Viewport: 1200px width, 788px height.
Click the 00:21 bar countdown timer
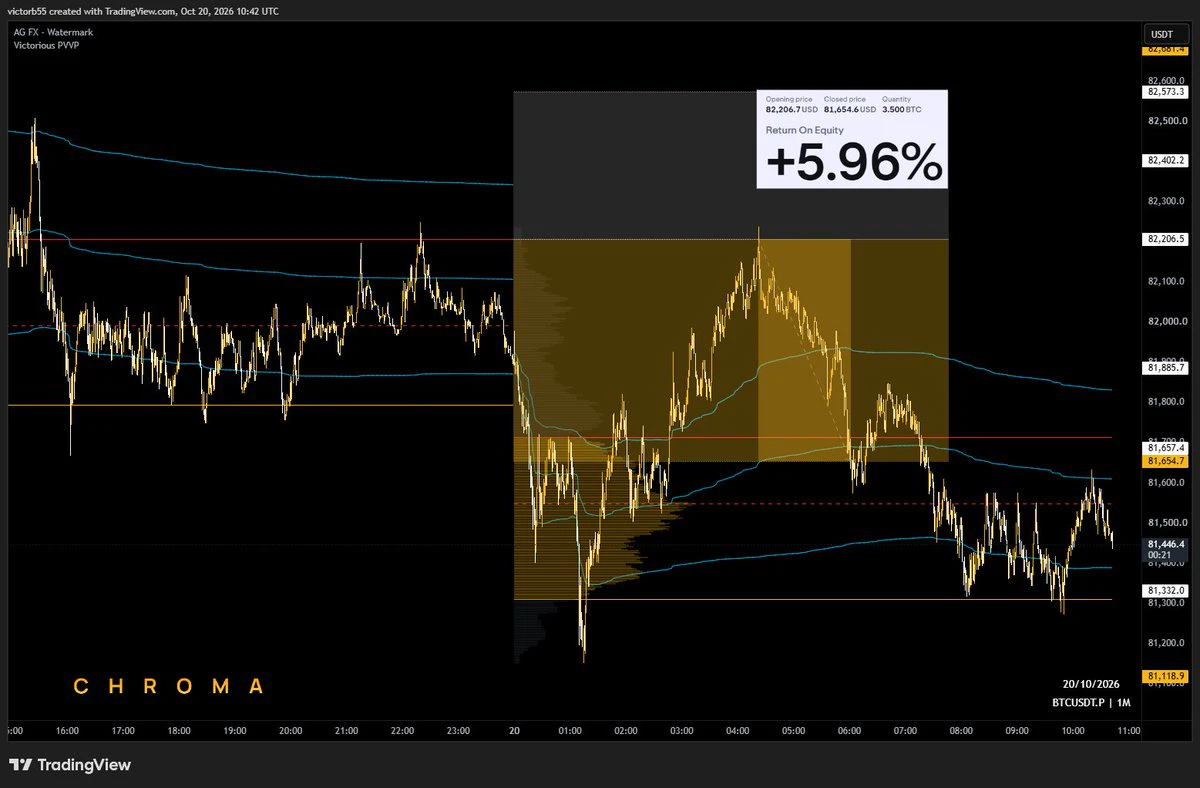[x=1160, y=555]
